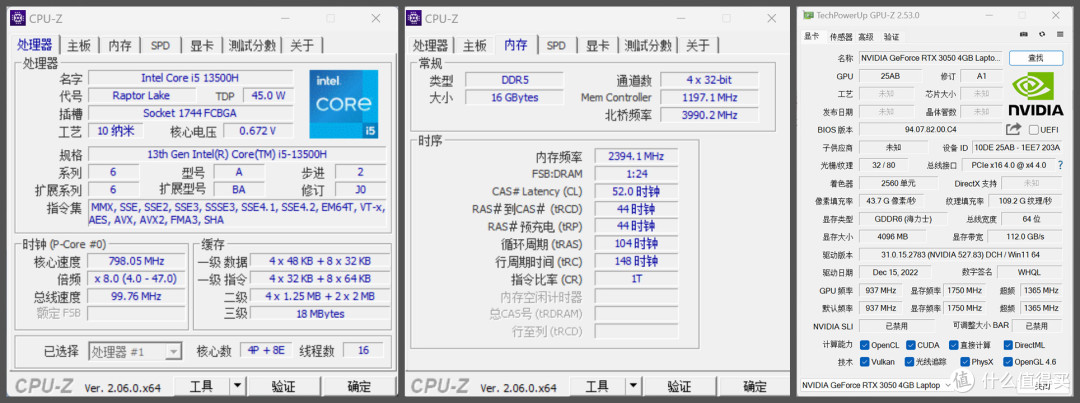1080x403 pixels.
Task: Select the memory size value 16 GBytes
Action: (x=514, y=98)
